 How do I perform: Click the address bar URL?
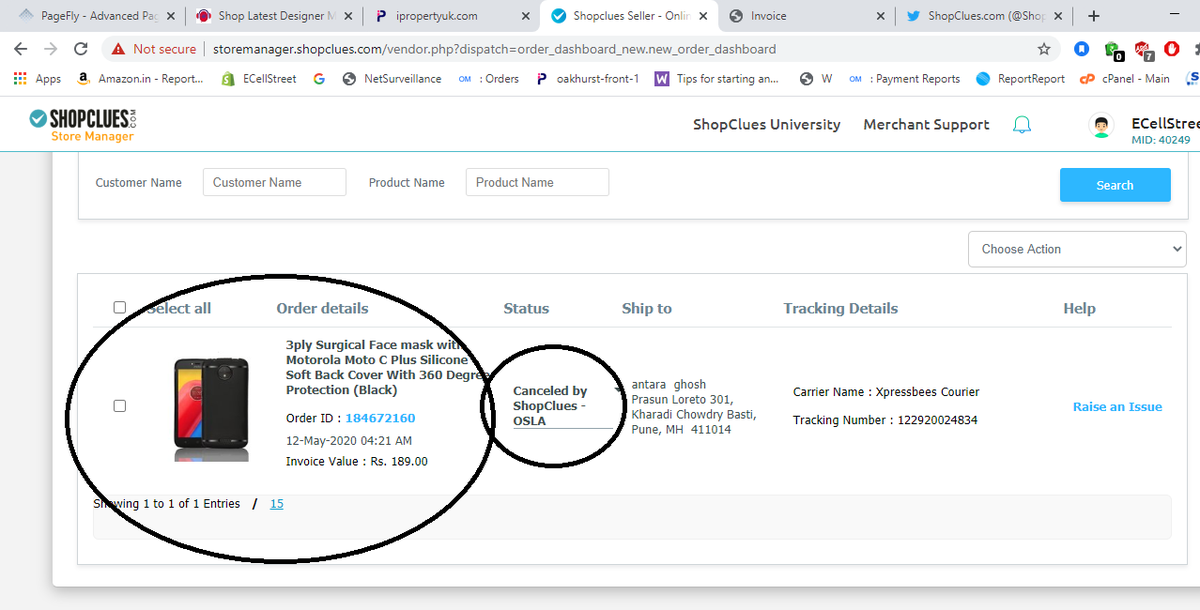tap(494, 48)
